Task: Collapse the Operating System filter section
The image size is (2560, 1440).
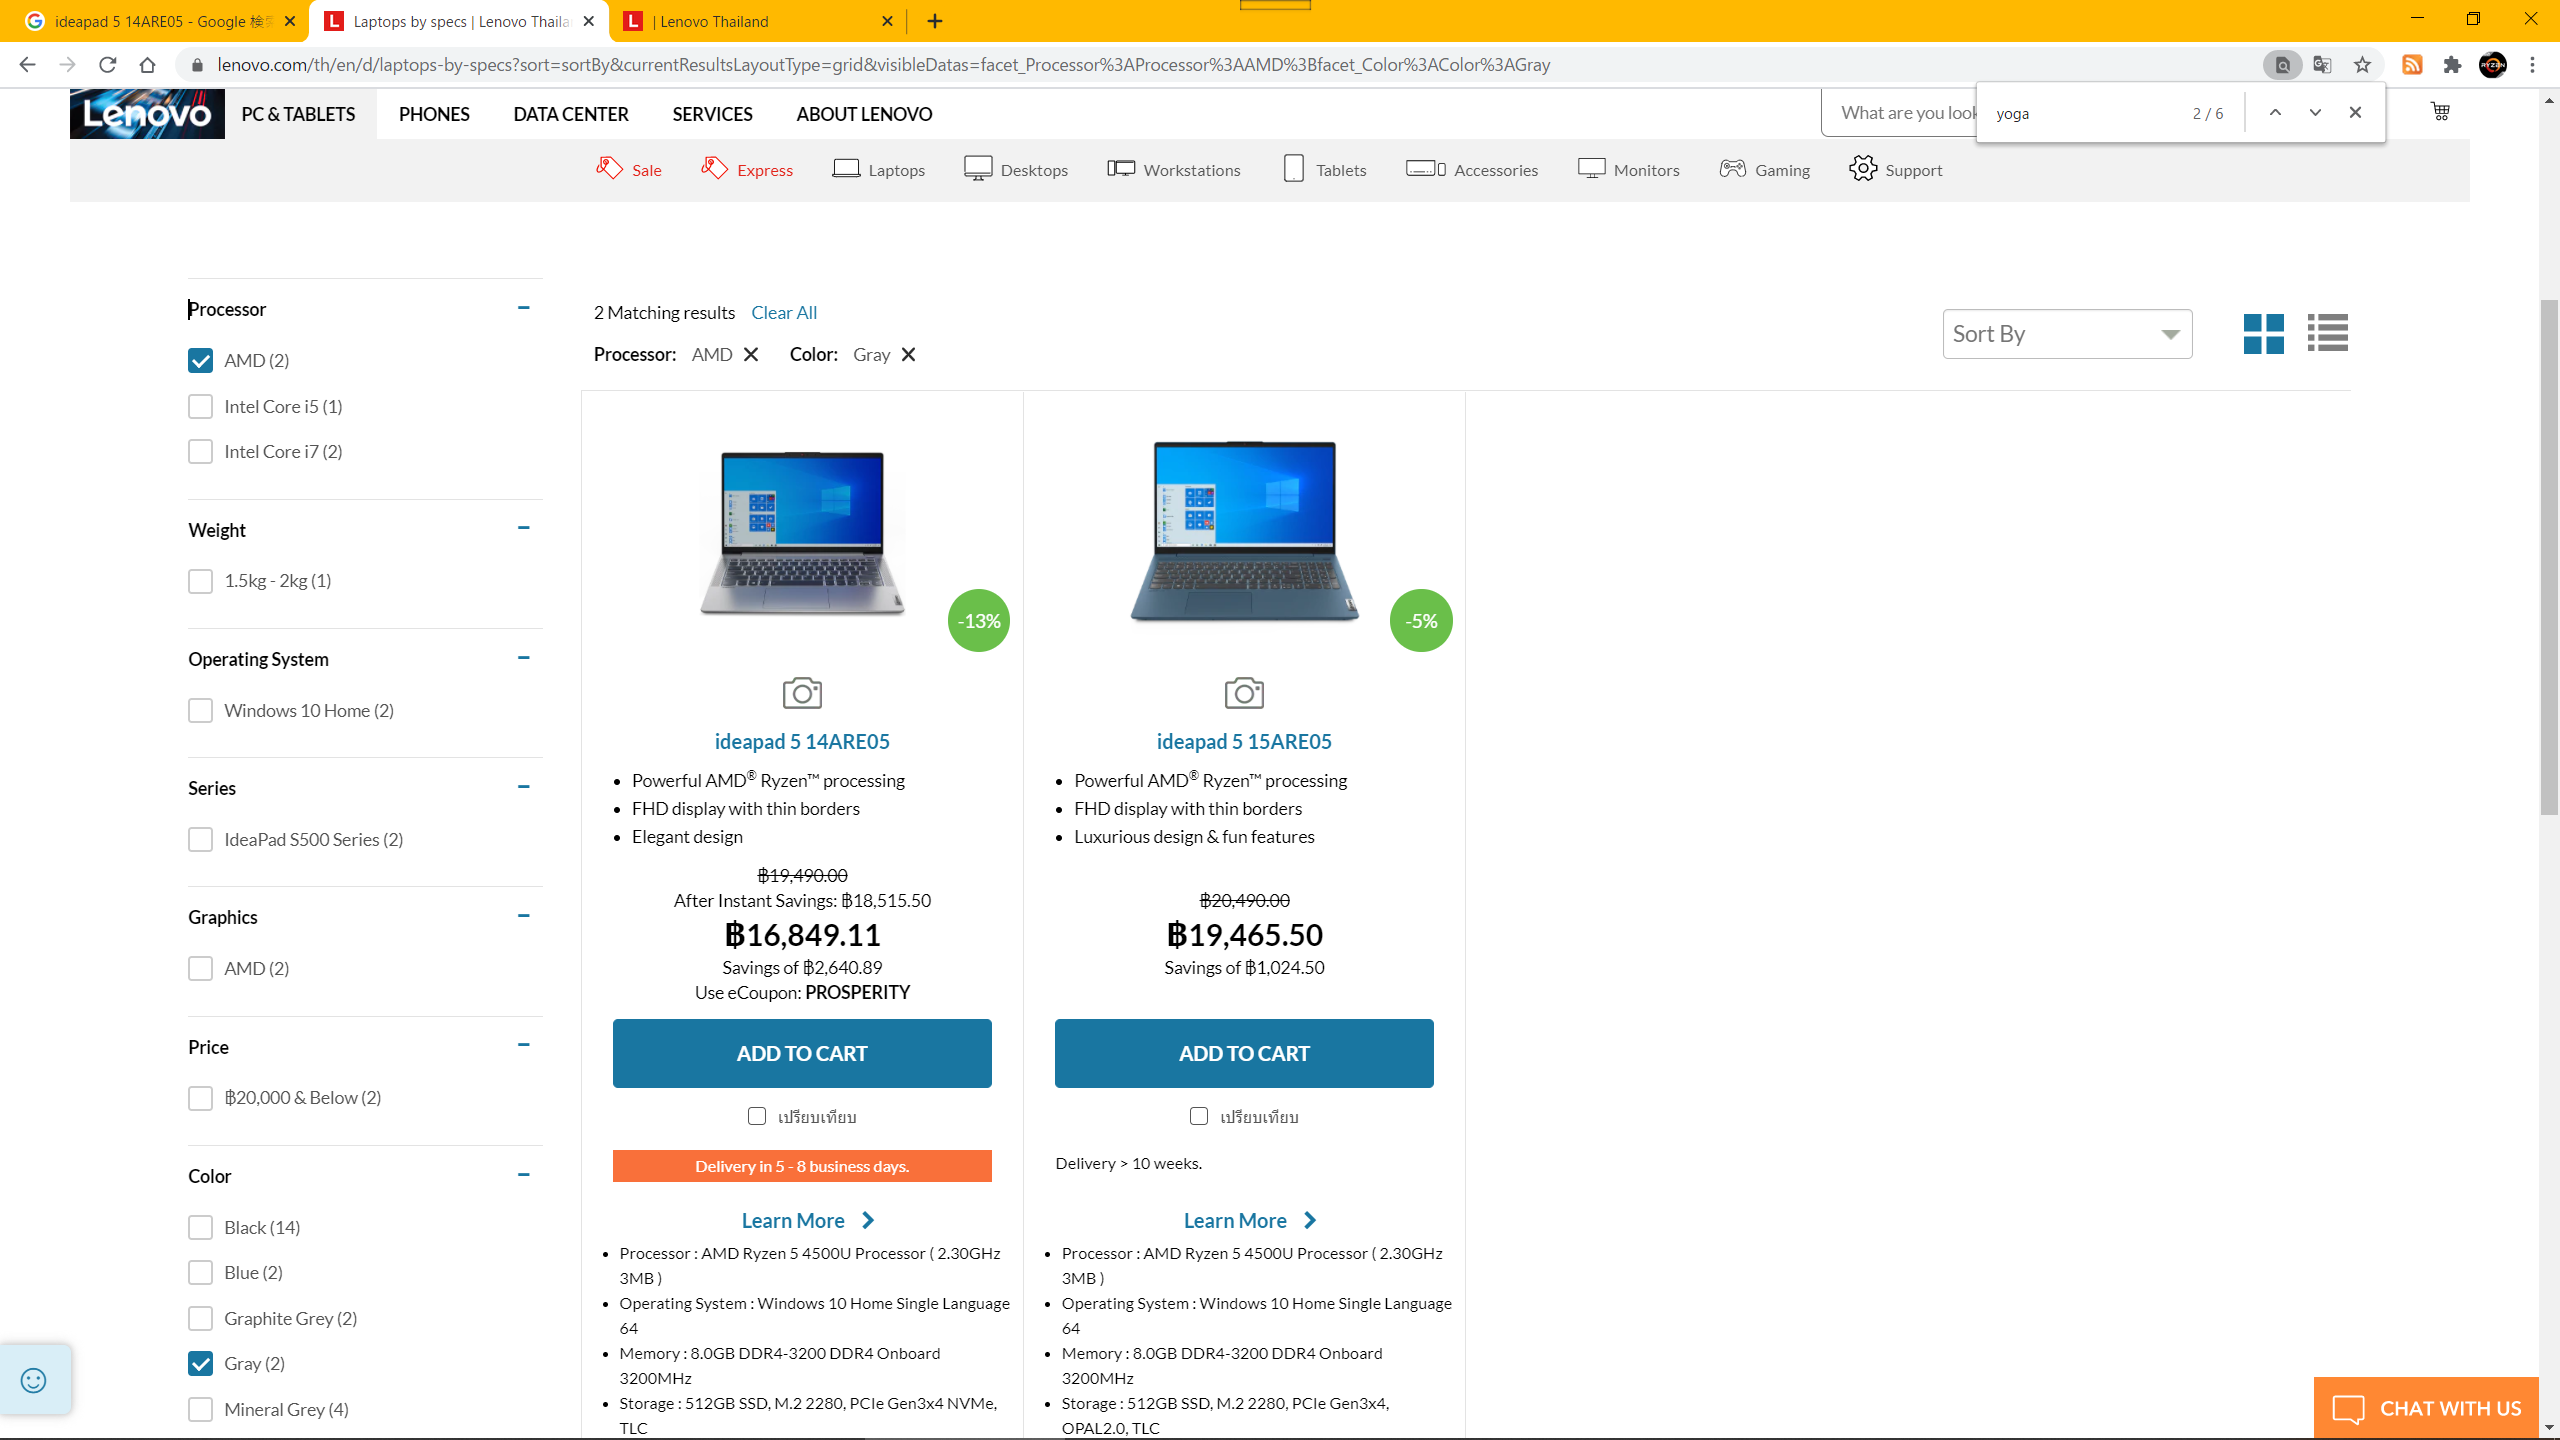Action: pyautogui.click(x=523, y=658)
